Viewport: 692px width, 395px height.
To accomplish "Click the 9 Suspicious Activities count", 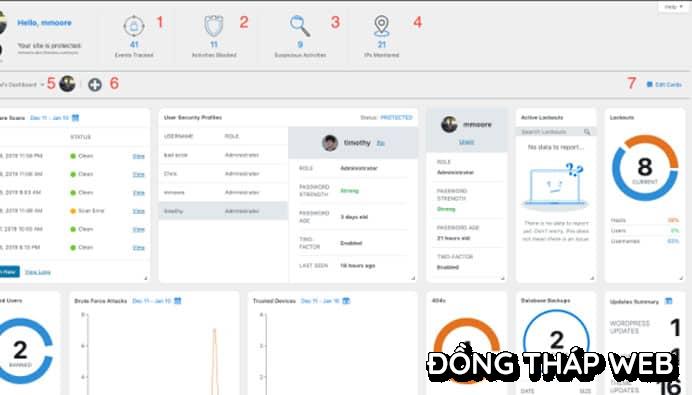I will [300, 45].
